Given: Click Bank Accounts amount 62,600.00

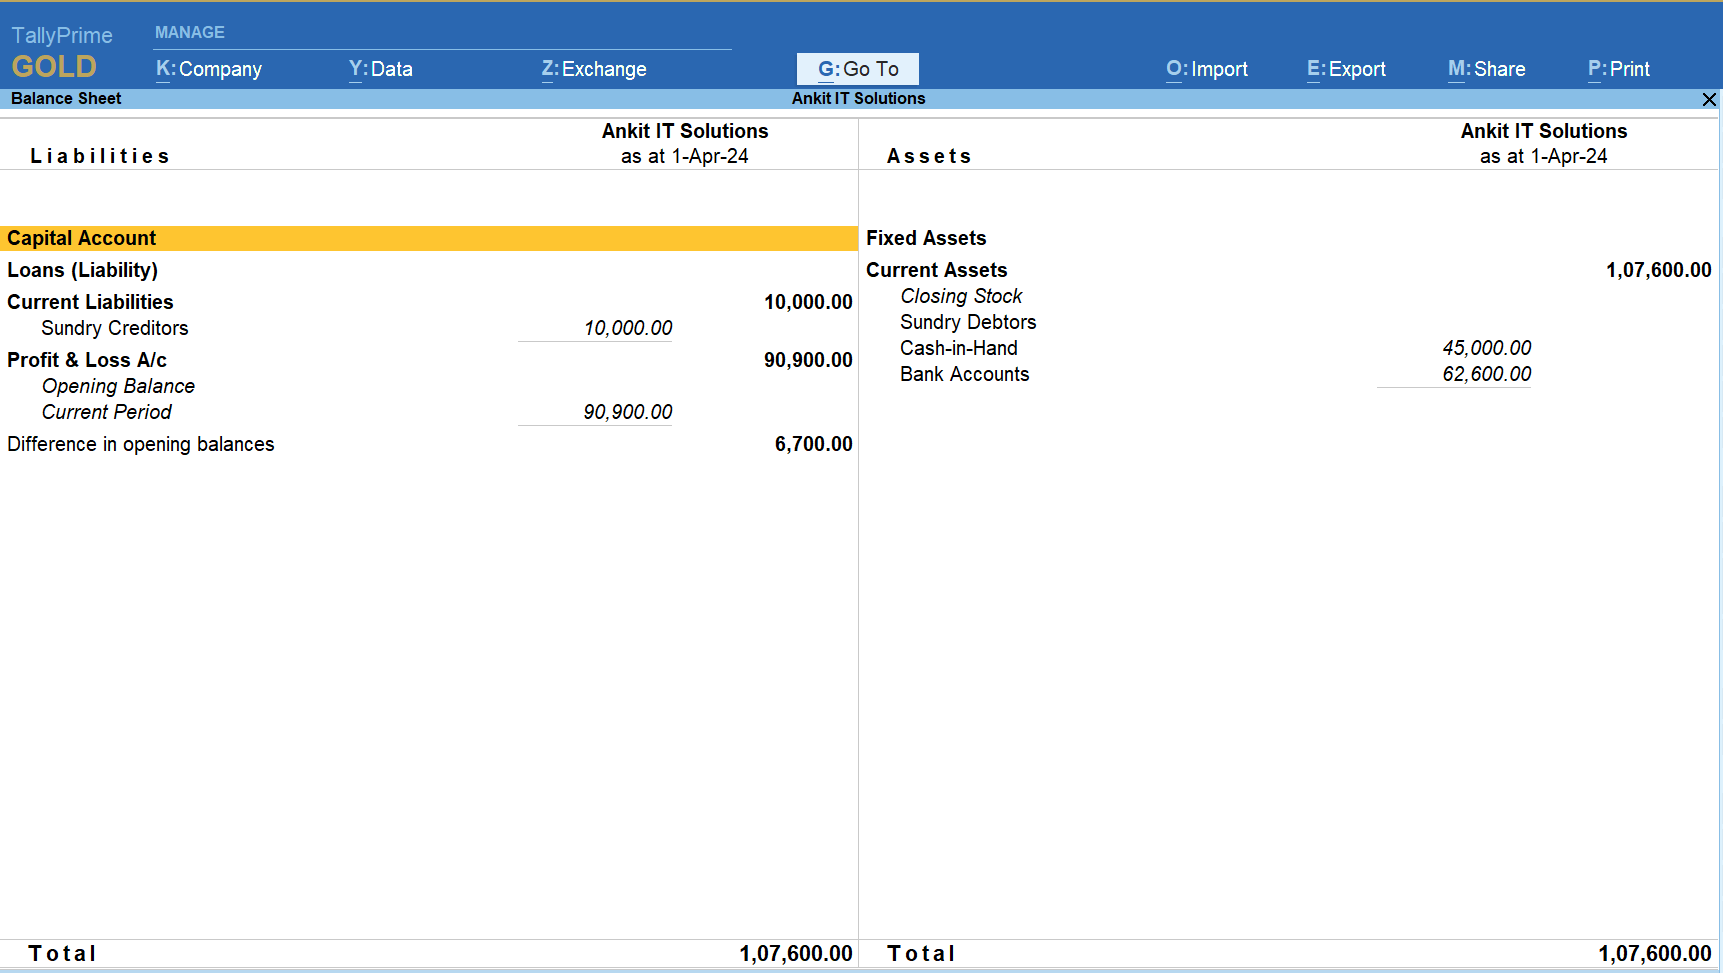Looking at the screenshot, I should point(1486,374).
